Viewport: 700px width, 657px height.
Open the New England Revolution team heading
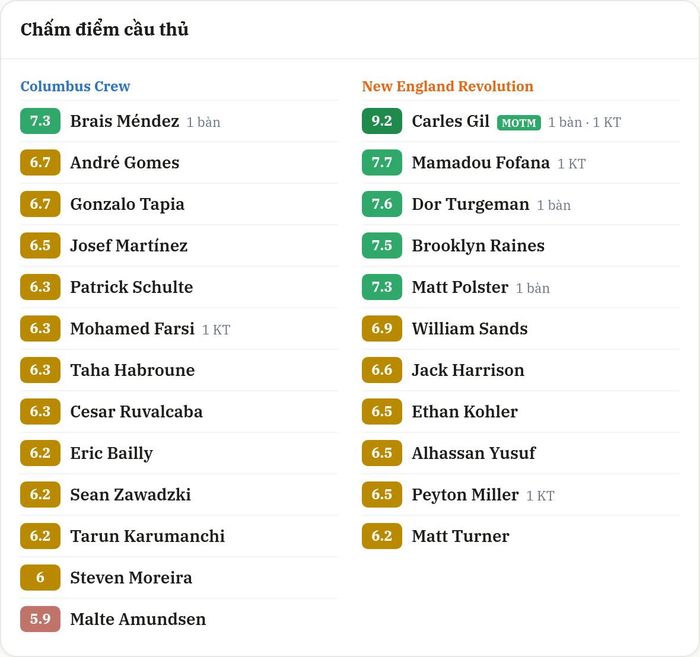(447, 86)
